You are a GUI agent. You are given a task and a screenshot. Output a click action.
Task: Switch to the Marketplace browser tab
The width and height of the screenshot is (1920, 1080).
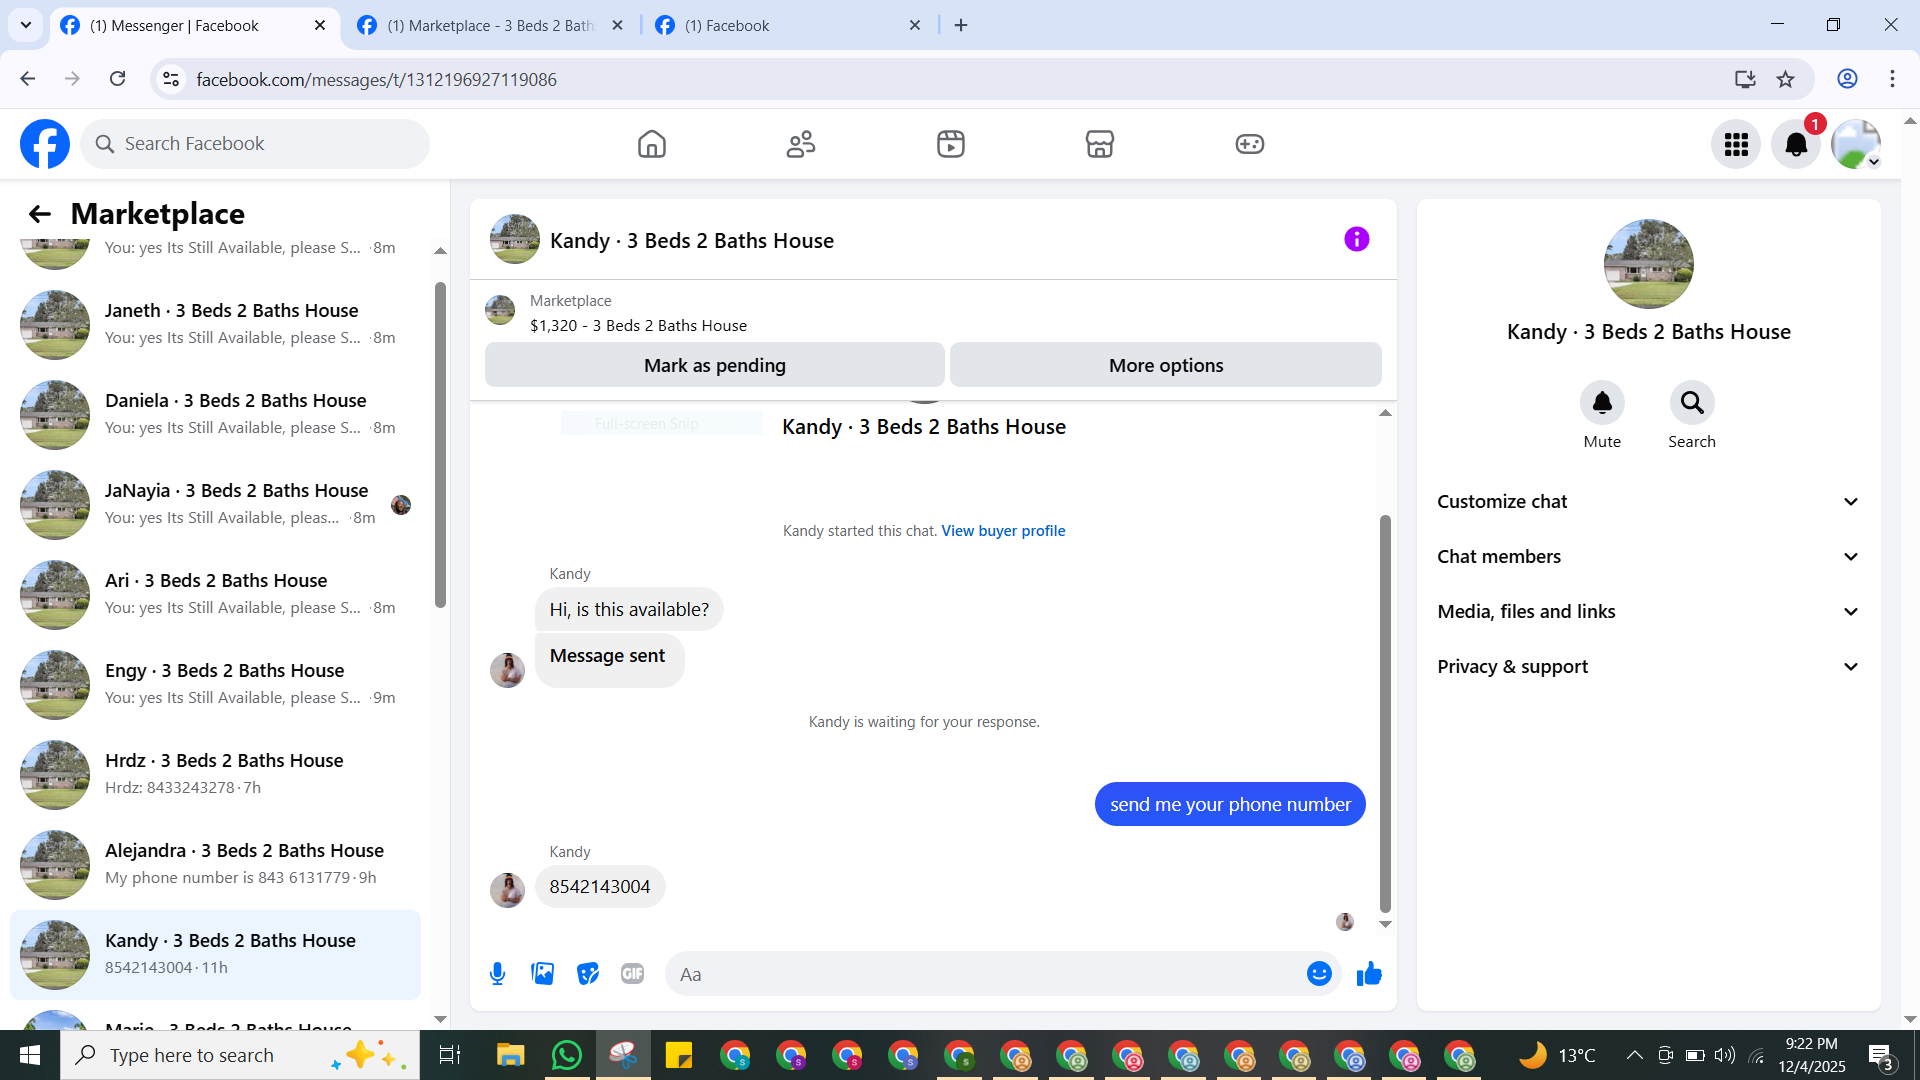point(490,25)
